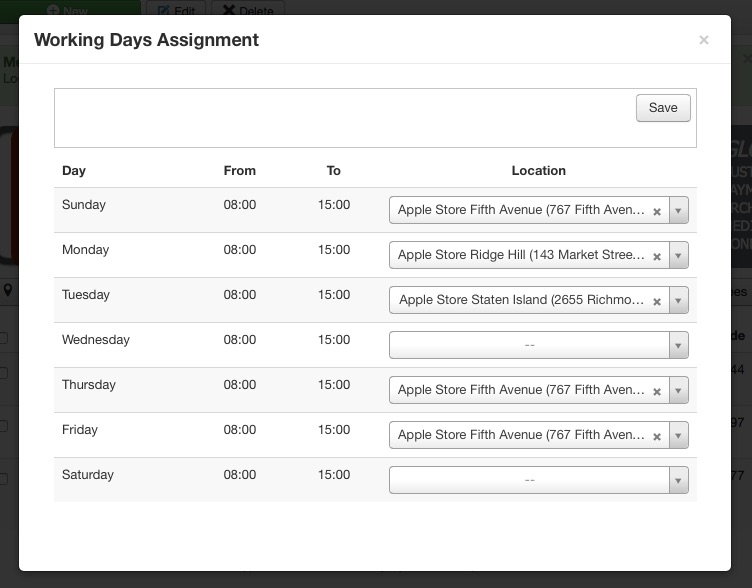Click Tuesday's Apple Store Staten Island text
Screen dimensions: 752x588
pyautogui.click(x=522, y=300)
